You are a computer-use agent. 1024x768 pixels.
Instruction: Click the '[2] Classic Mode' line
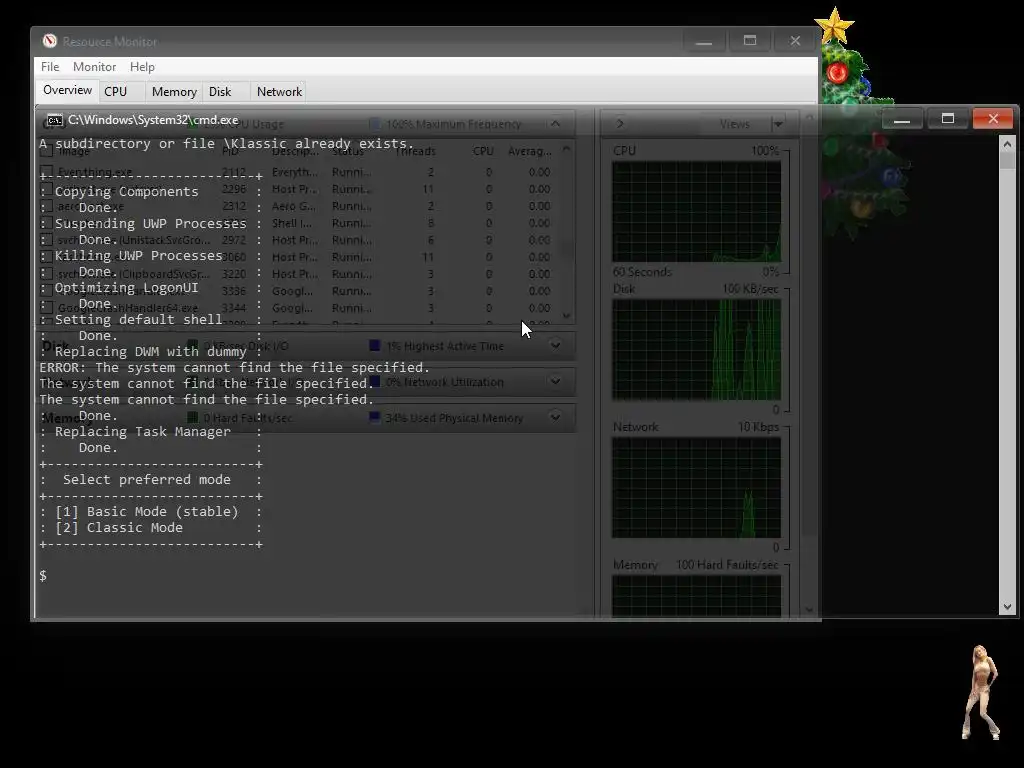119,528
